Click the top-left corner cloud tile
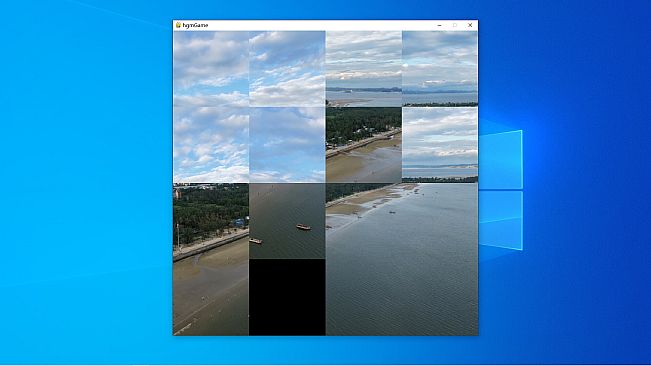The image size is (651, 366). tap(211, 69)
